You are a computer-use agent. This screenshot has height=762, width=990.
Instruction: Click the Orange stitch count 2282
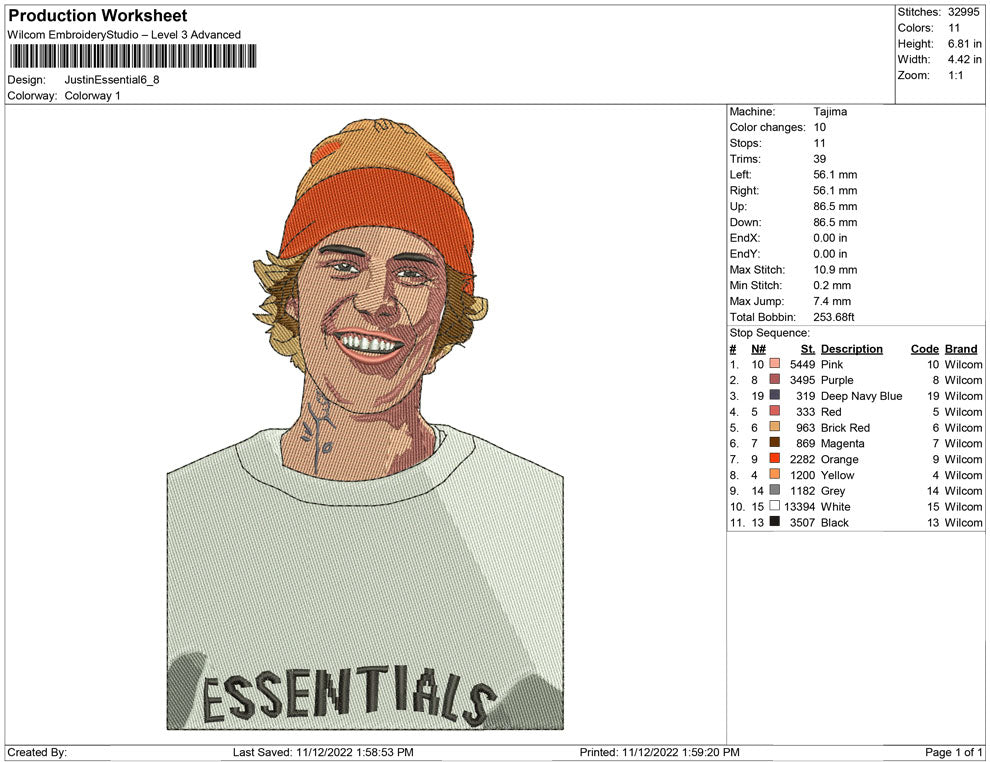[x=802, y=459]
